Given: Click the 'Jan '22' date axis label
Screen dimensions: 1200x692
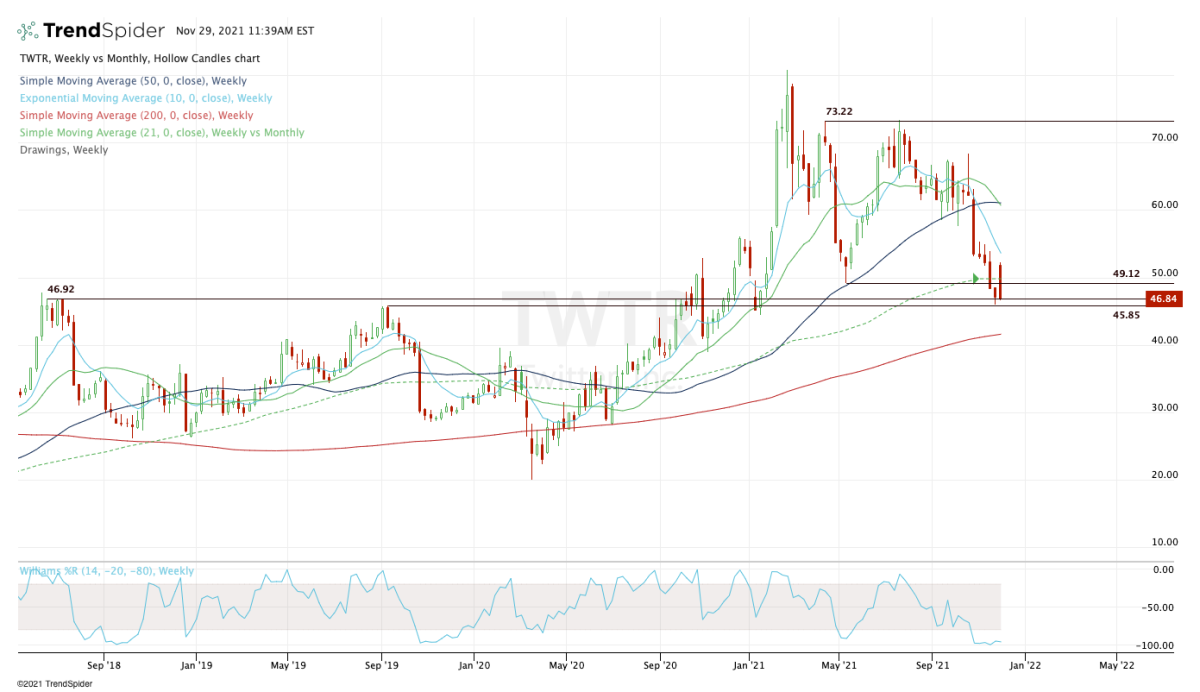Looking at the screenshot, I should point(1024,664).
